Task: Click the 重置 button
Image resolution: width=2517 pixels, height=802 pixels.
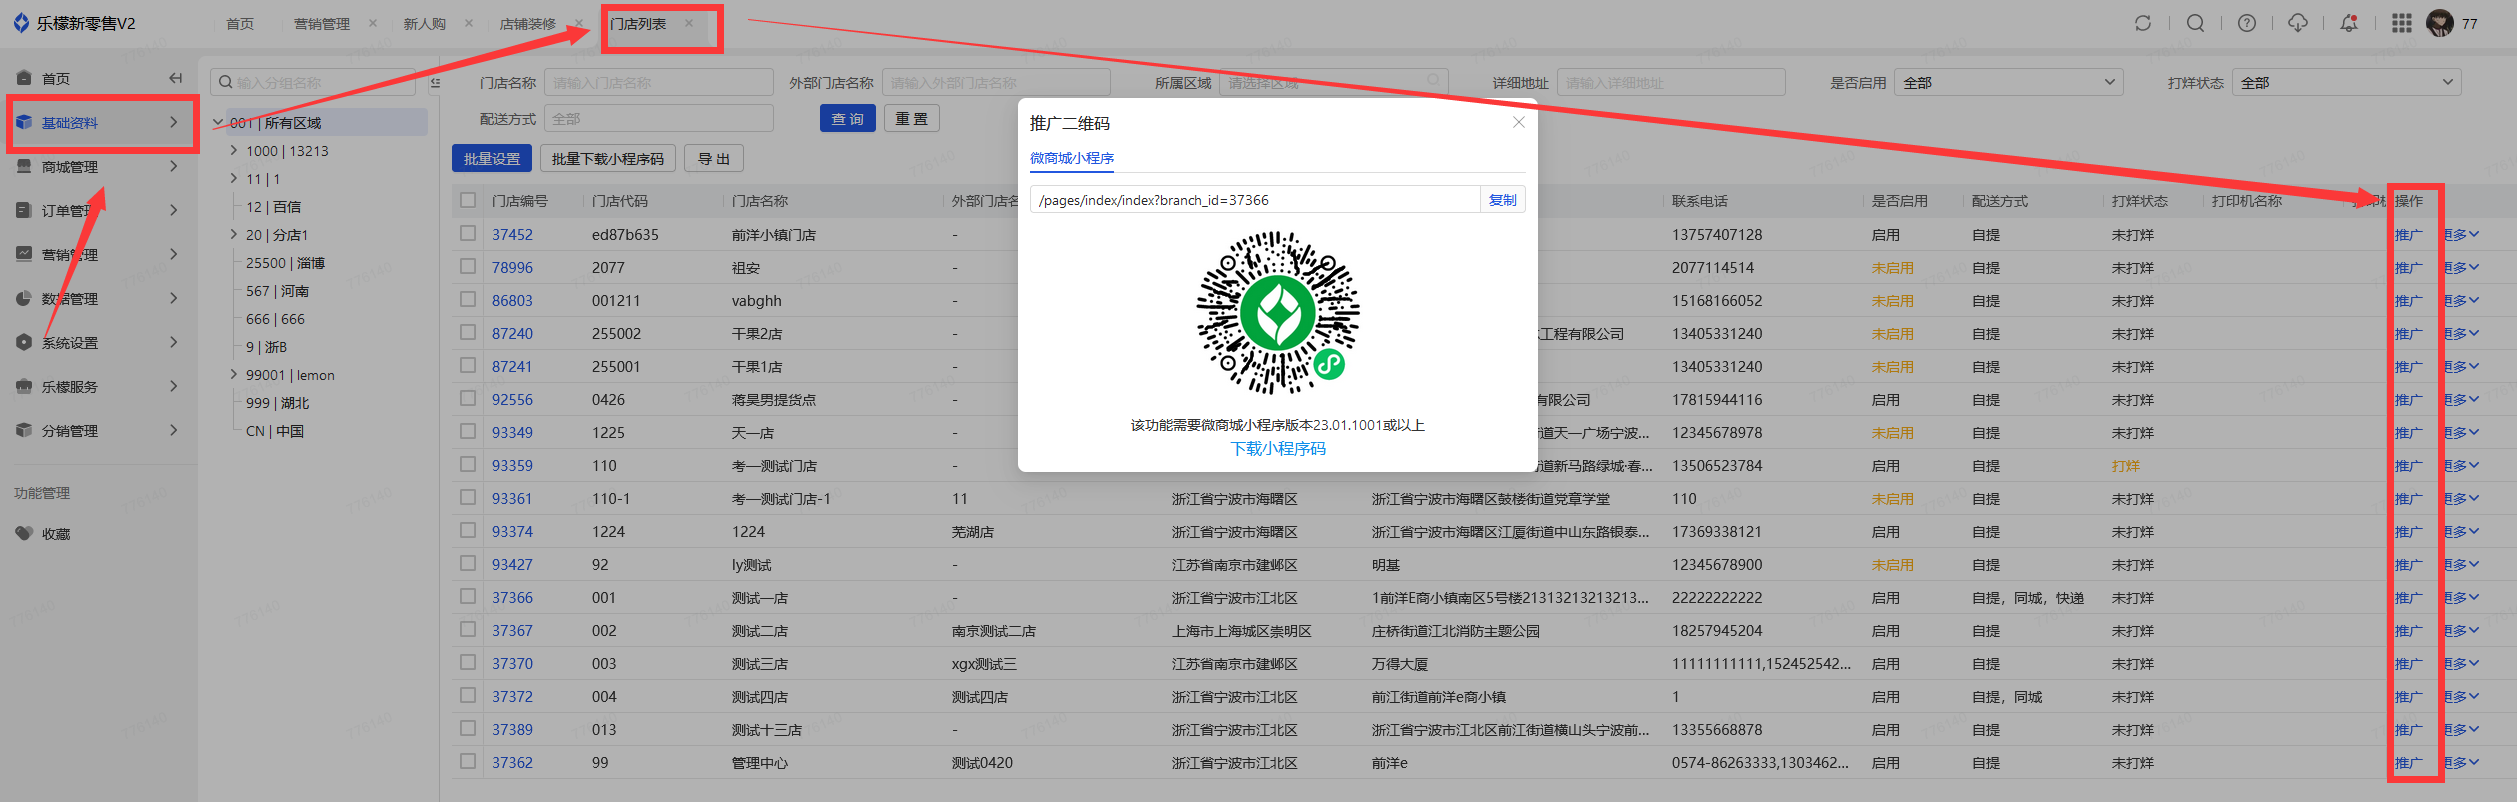Action: [911, 118]
